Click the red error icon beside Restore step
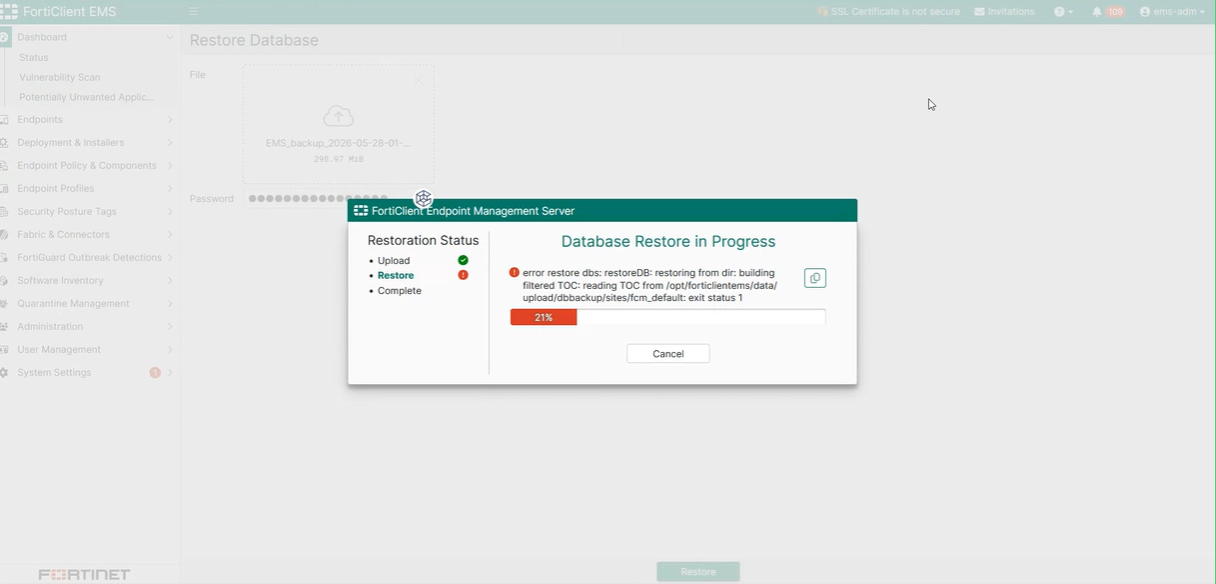 pyautogui.click(x=463, y=275)
